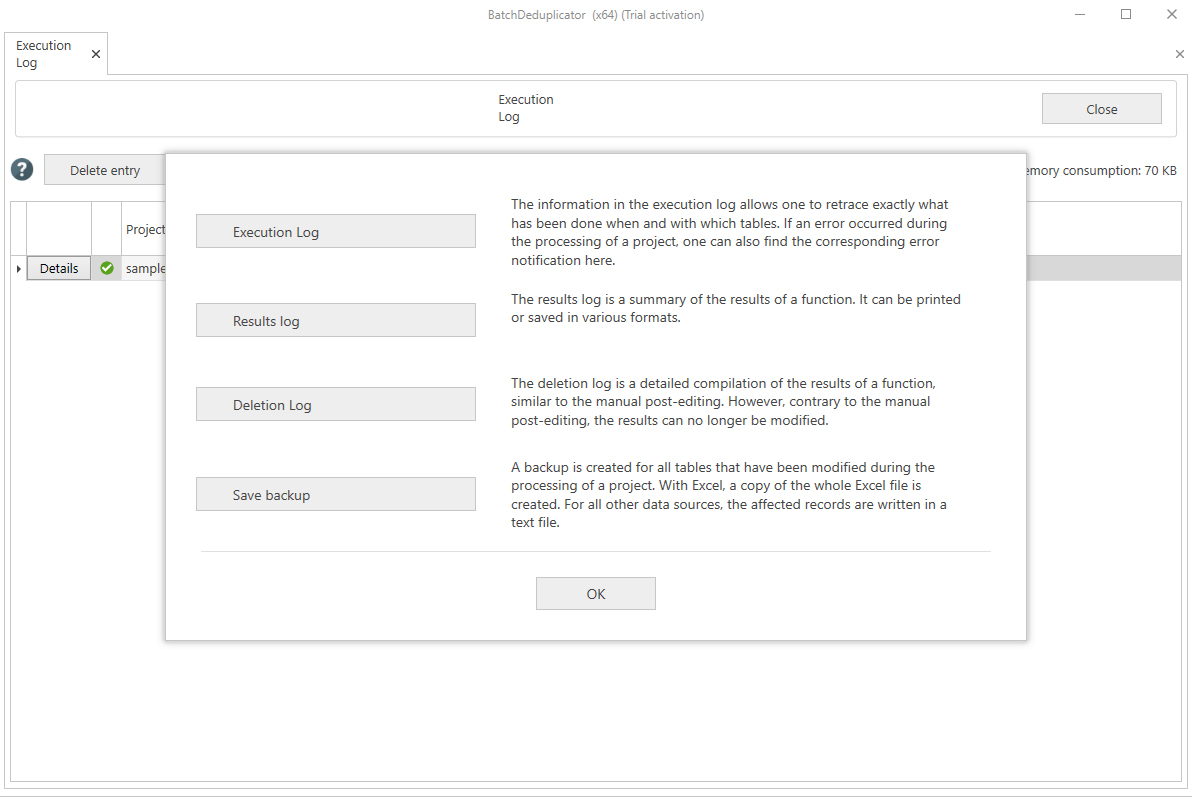Maximize the BatchDeduplicator window
This screenshot has width=1192, height=797.
point(1126,15)
